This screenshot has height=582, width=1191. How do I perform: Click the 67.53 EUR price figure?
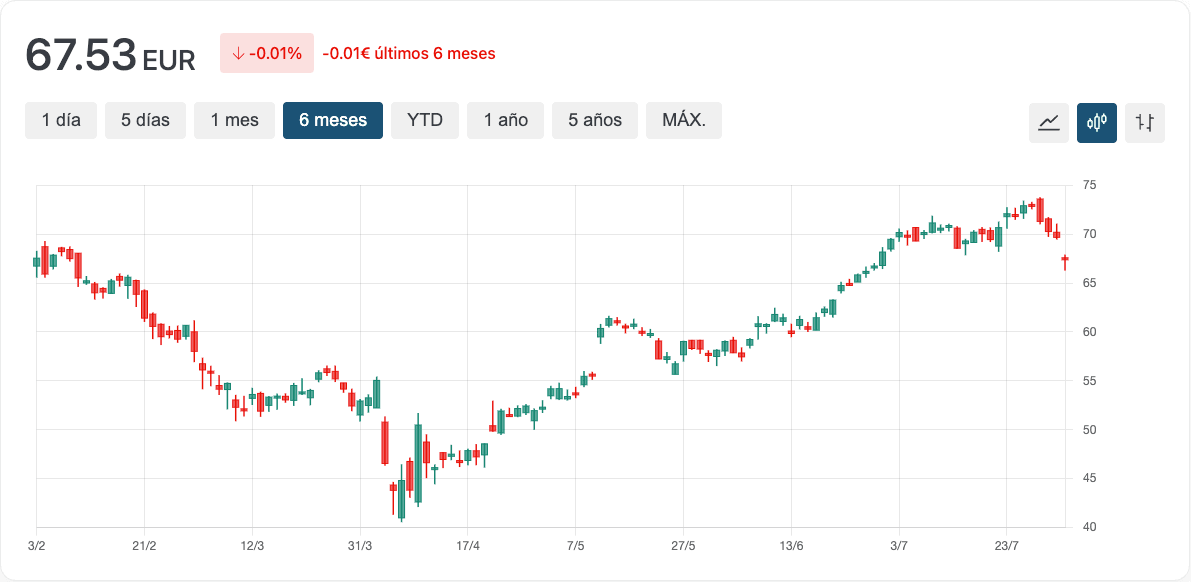click(110, 55)
